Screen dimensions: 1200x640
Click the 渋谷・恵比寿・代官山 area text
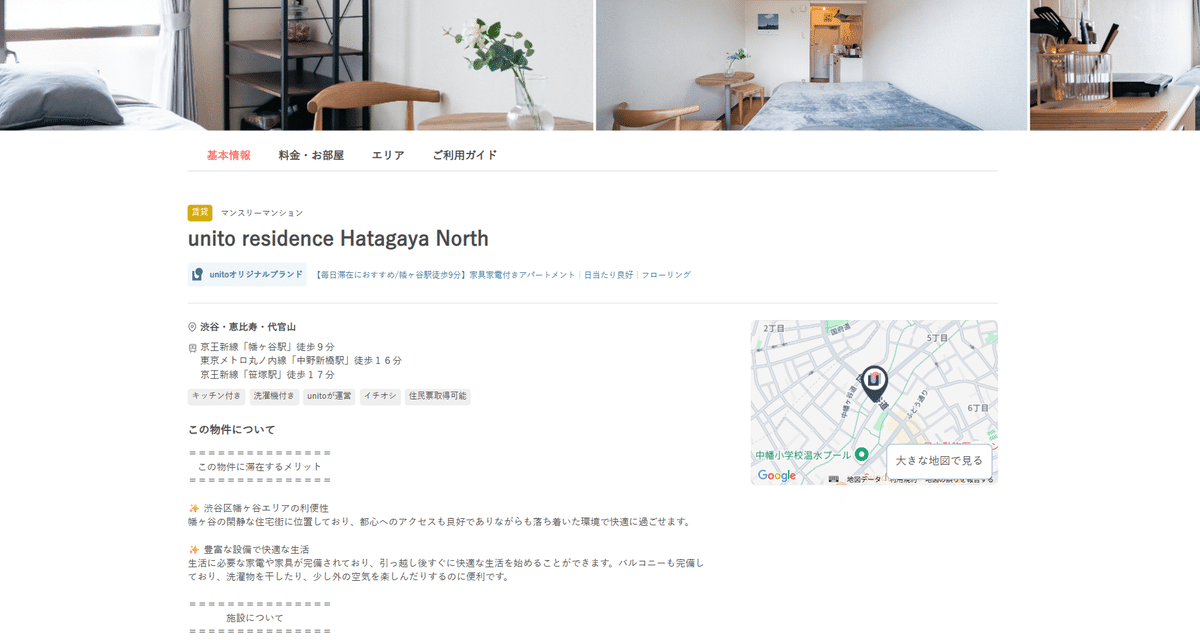coord(248,327)
